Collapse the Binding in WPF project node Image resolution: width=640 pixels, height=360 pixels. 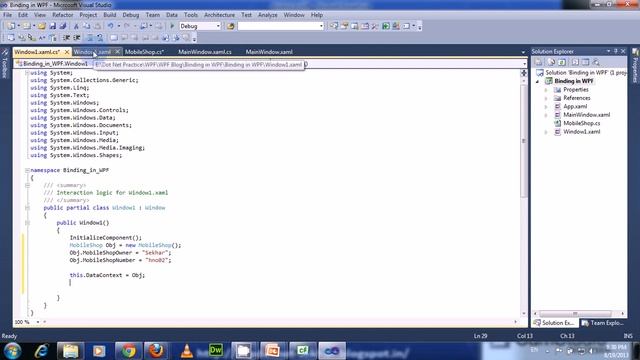(538, 81)
